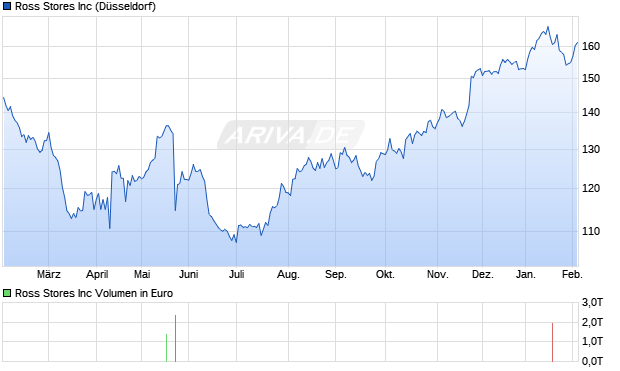This screenshot has width=620, height=371.
Task: Click the 'April' month axis label
Action: pos(97,274)
